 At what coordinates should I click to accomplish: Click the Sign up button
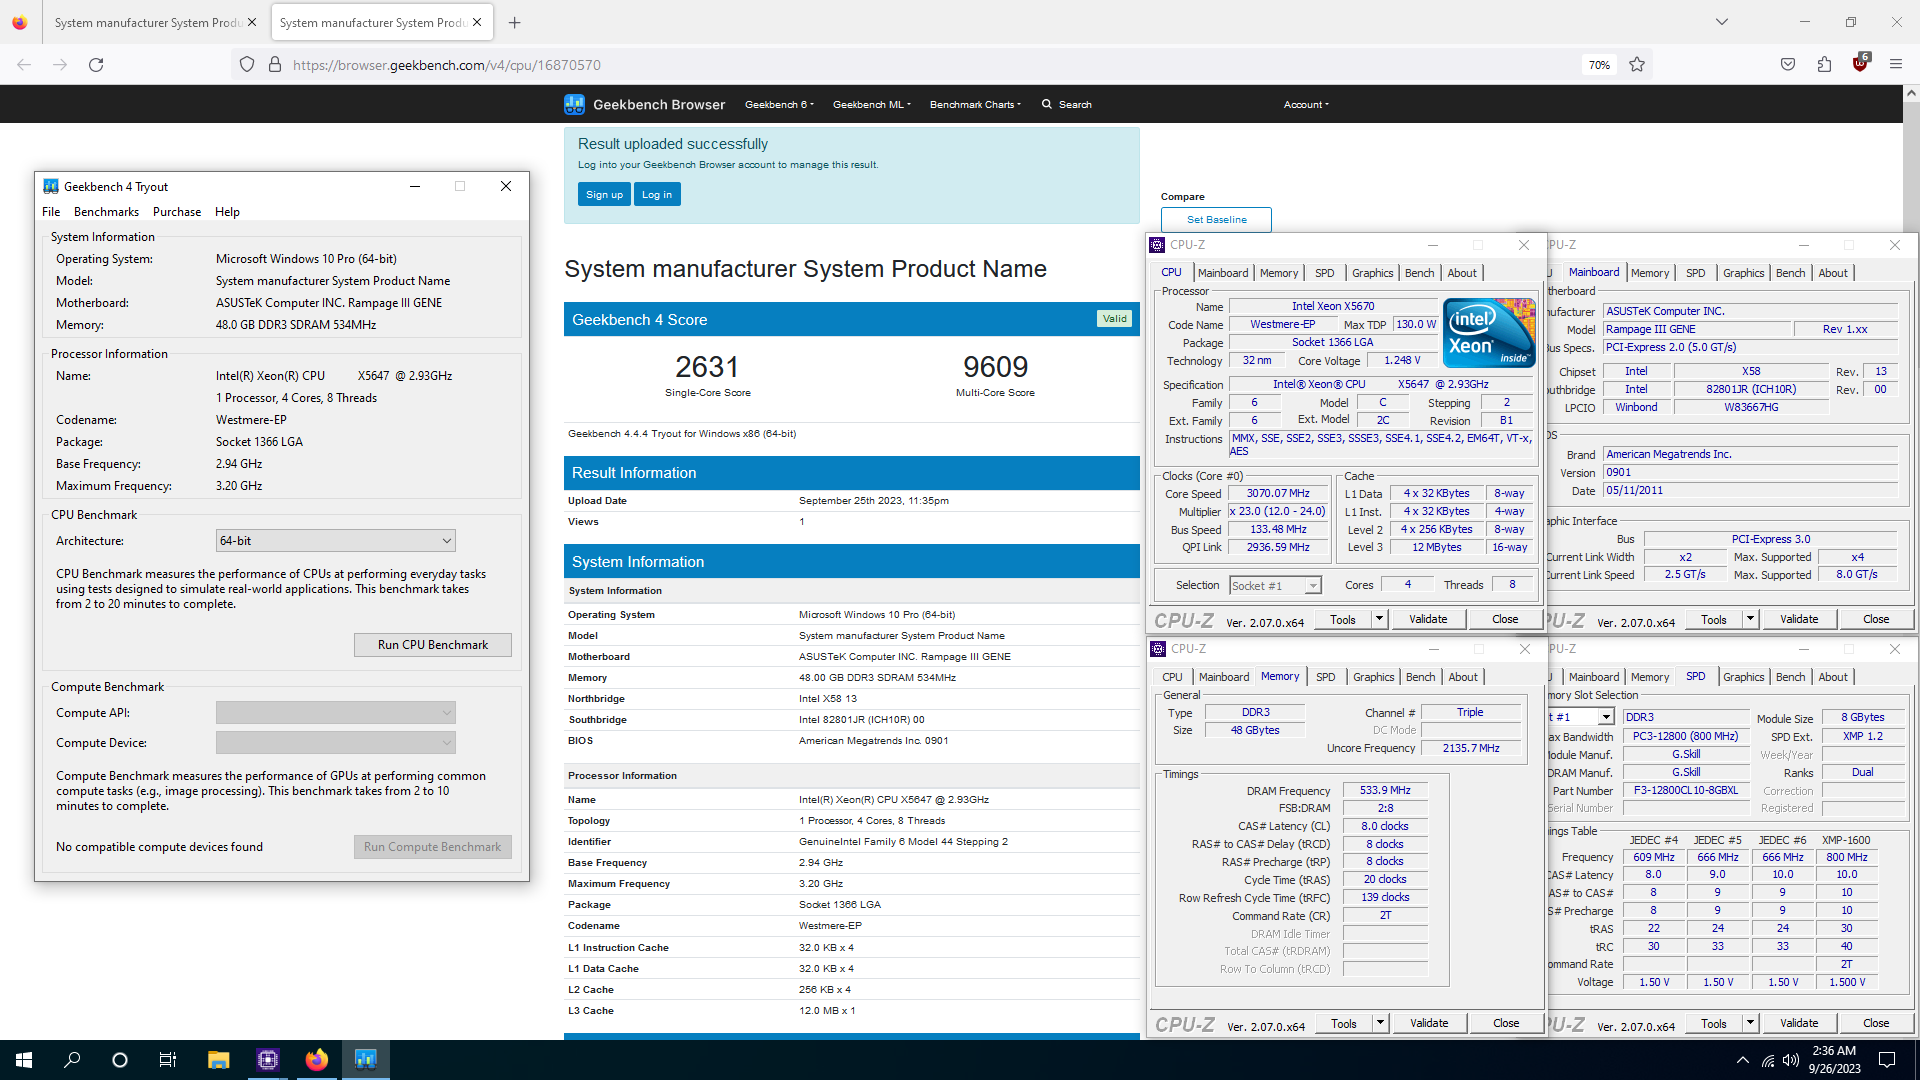(604, 195)
